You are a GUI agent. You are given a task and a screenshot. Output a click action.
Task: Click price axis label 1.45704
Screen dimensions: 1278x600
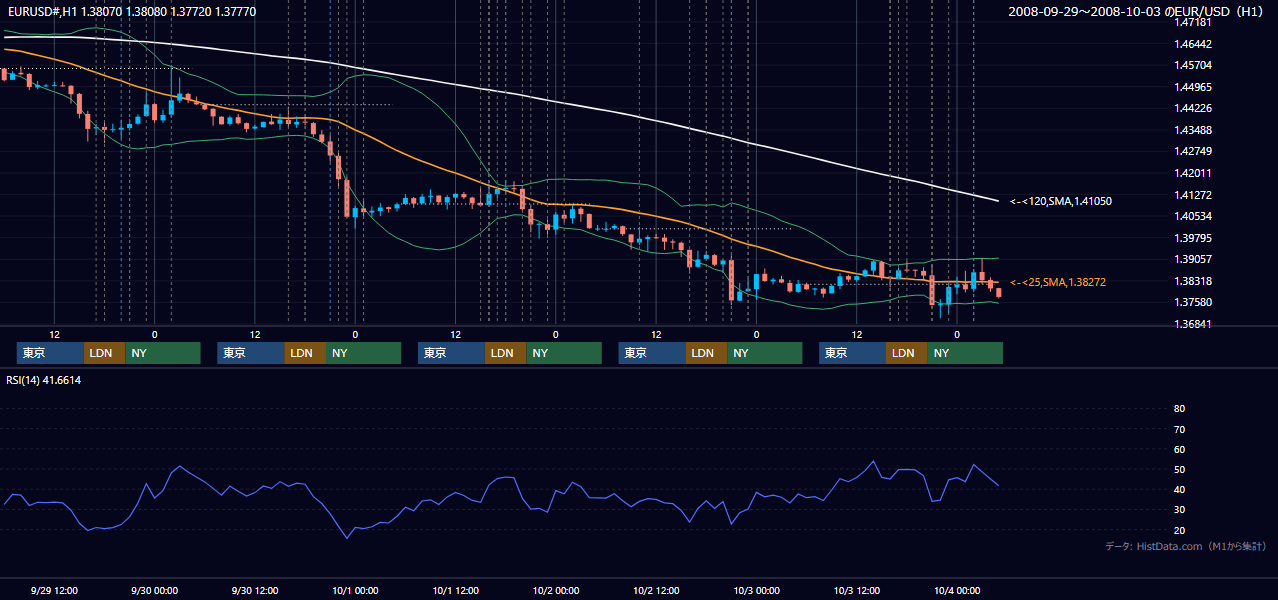coord(1193,65)
